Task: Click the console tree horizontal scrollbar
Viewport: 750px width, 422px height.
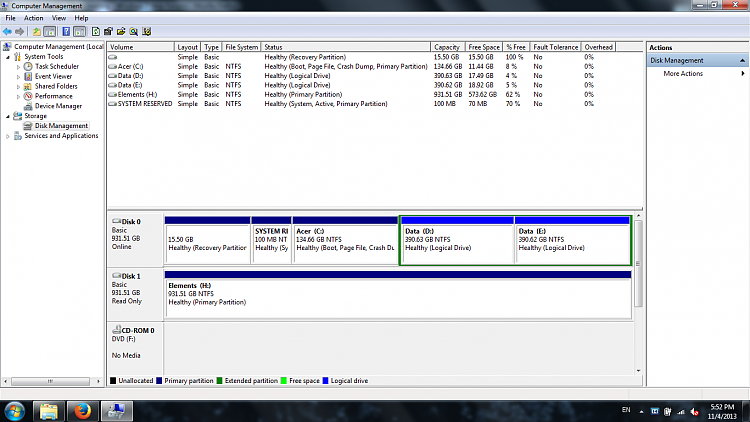Action: click(x=50, y=381)
